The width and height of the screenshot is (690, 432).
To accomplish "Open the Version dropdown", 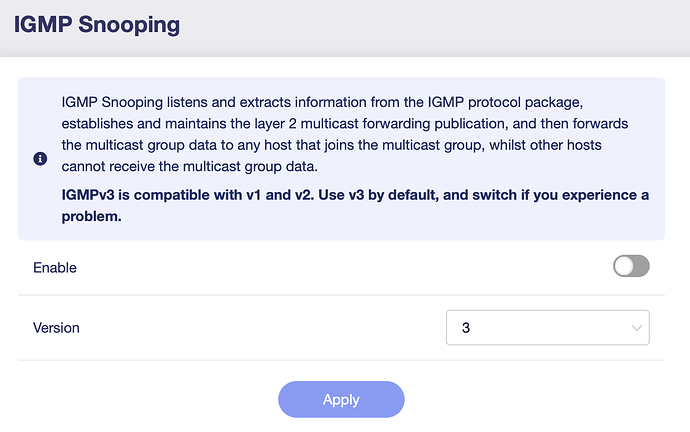I will pyautogui.click(x=547, y=328).
